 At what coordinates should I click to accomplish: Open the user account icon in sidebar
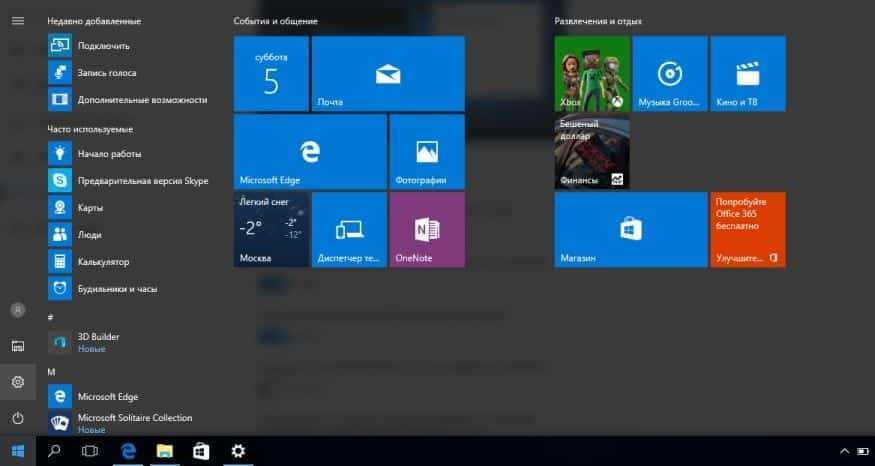(18, 310)
